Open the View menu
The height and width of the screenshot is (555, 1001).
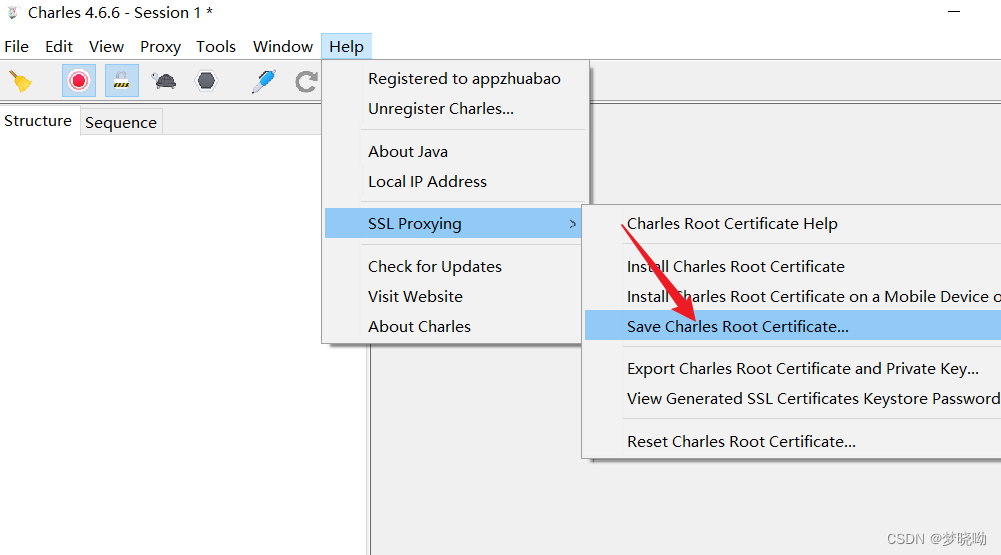point(107,47)
